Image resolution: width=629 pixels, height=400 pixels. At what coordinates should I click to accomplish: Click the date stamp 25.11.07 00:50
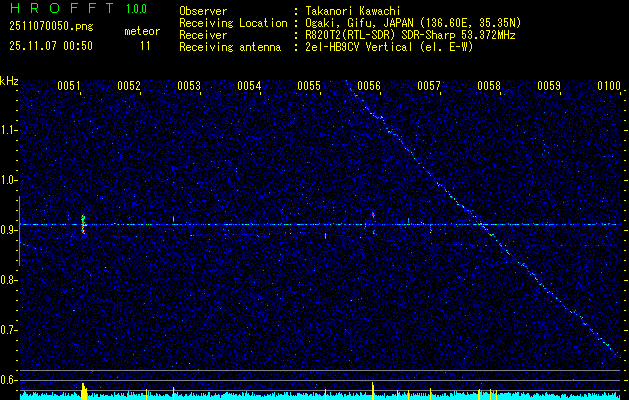(x=50, y=46)
